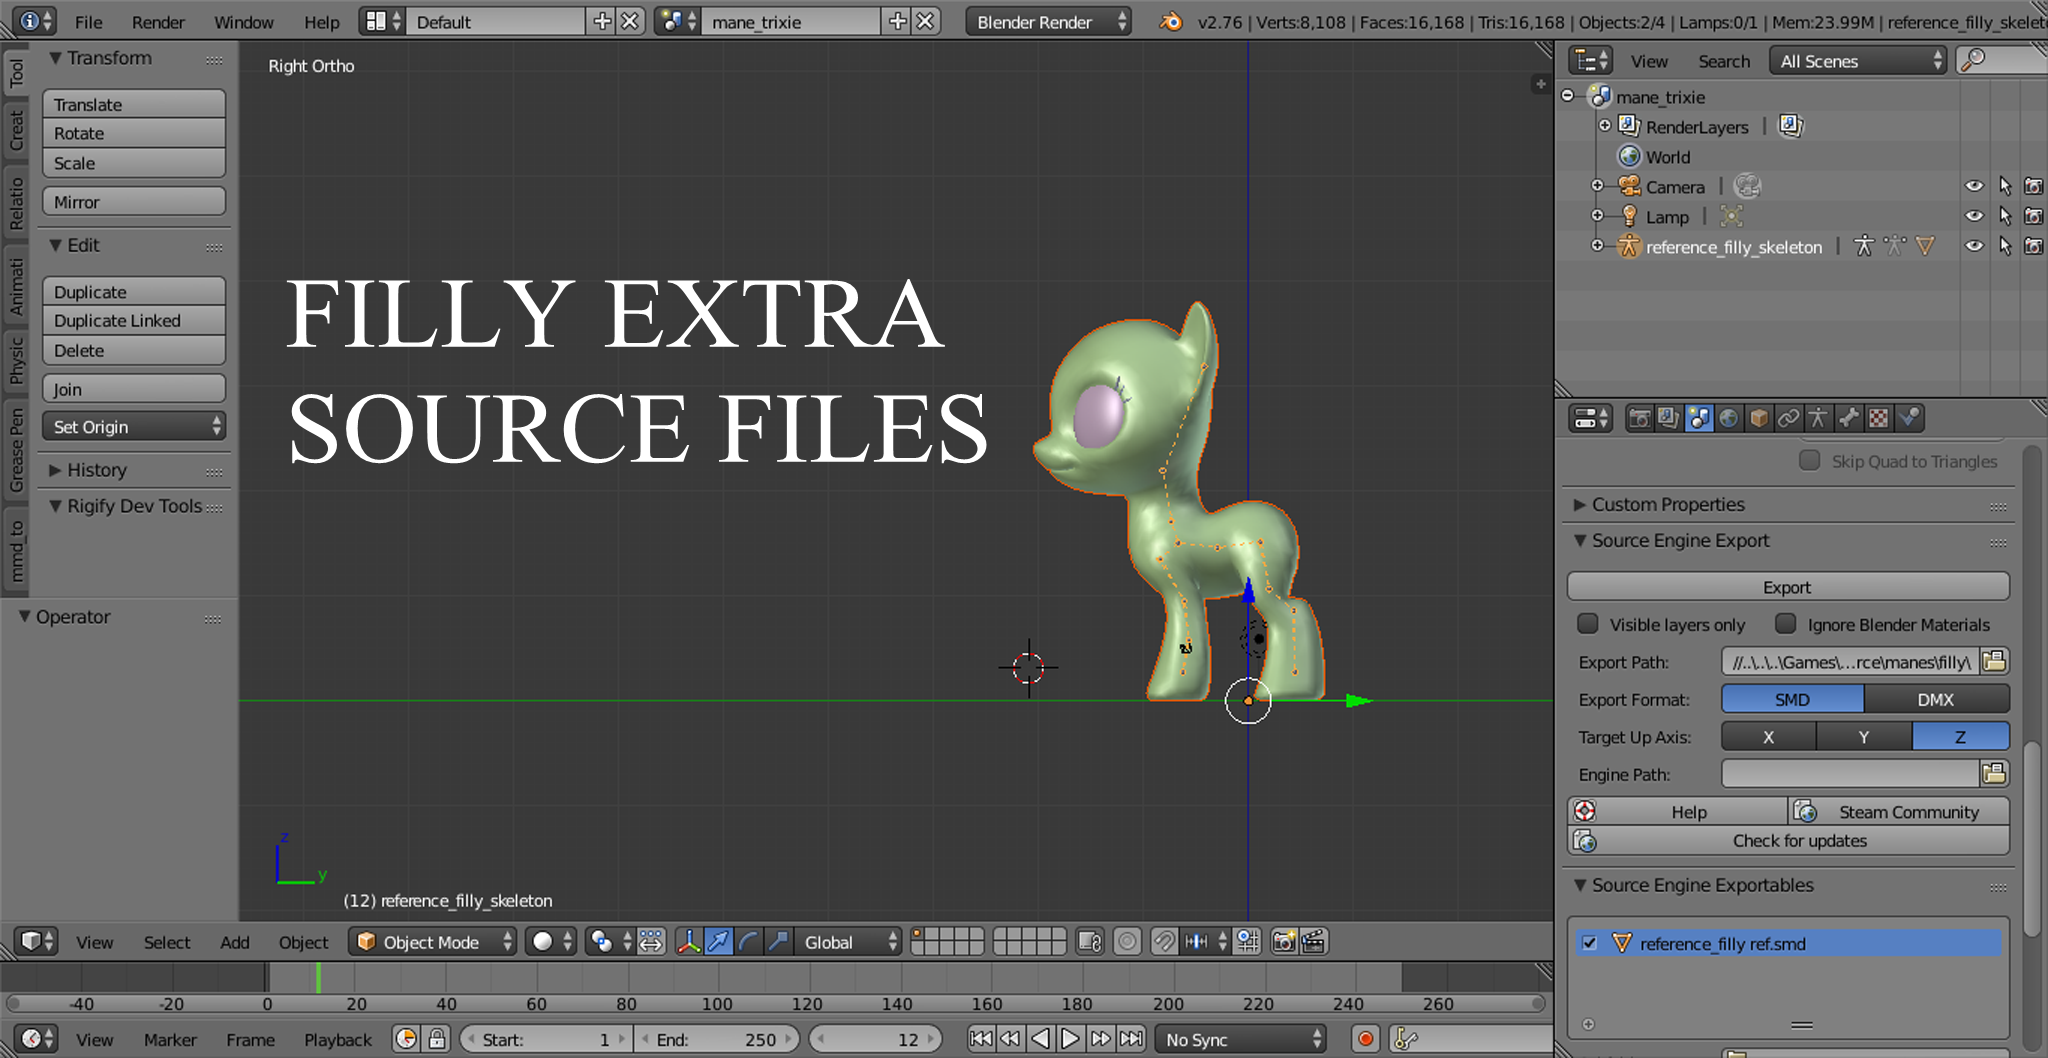Open Steam Community button

(x=1899, y=811)
